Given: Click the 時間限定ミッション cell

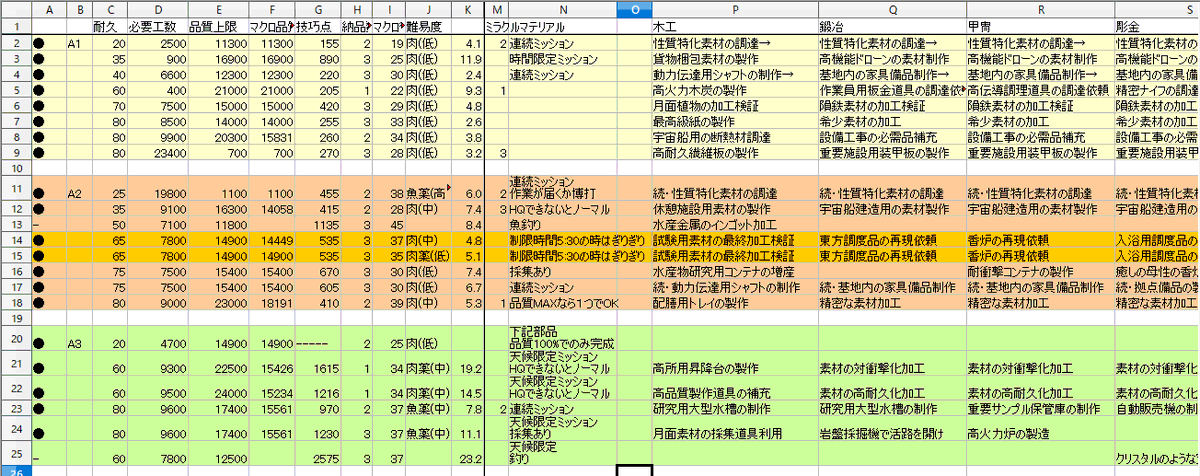Looking at the screenshot, I should (563, 59).
